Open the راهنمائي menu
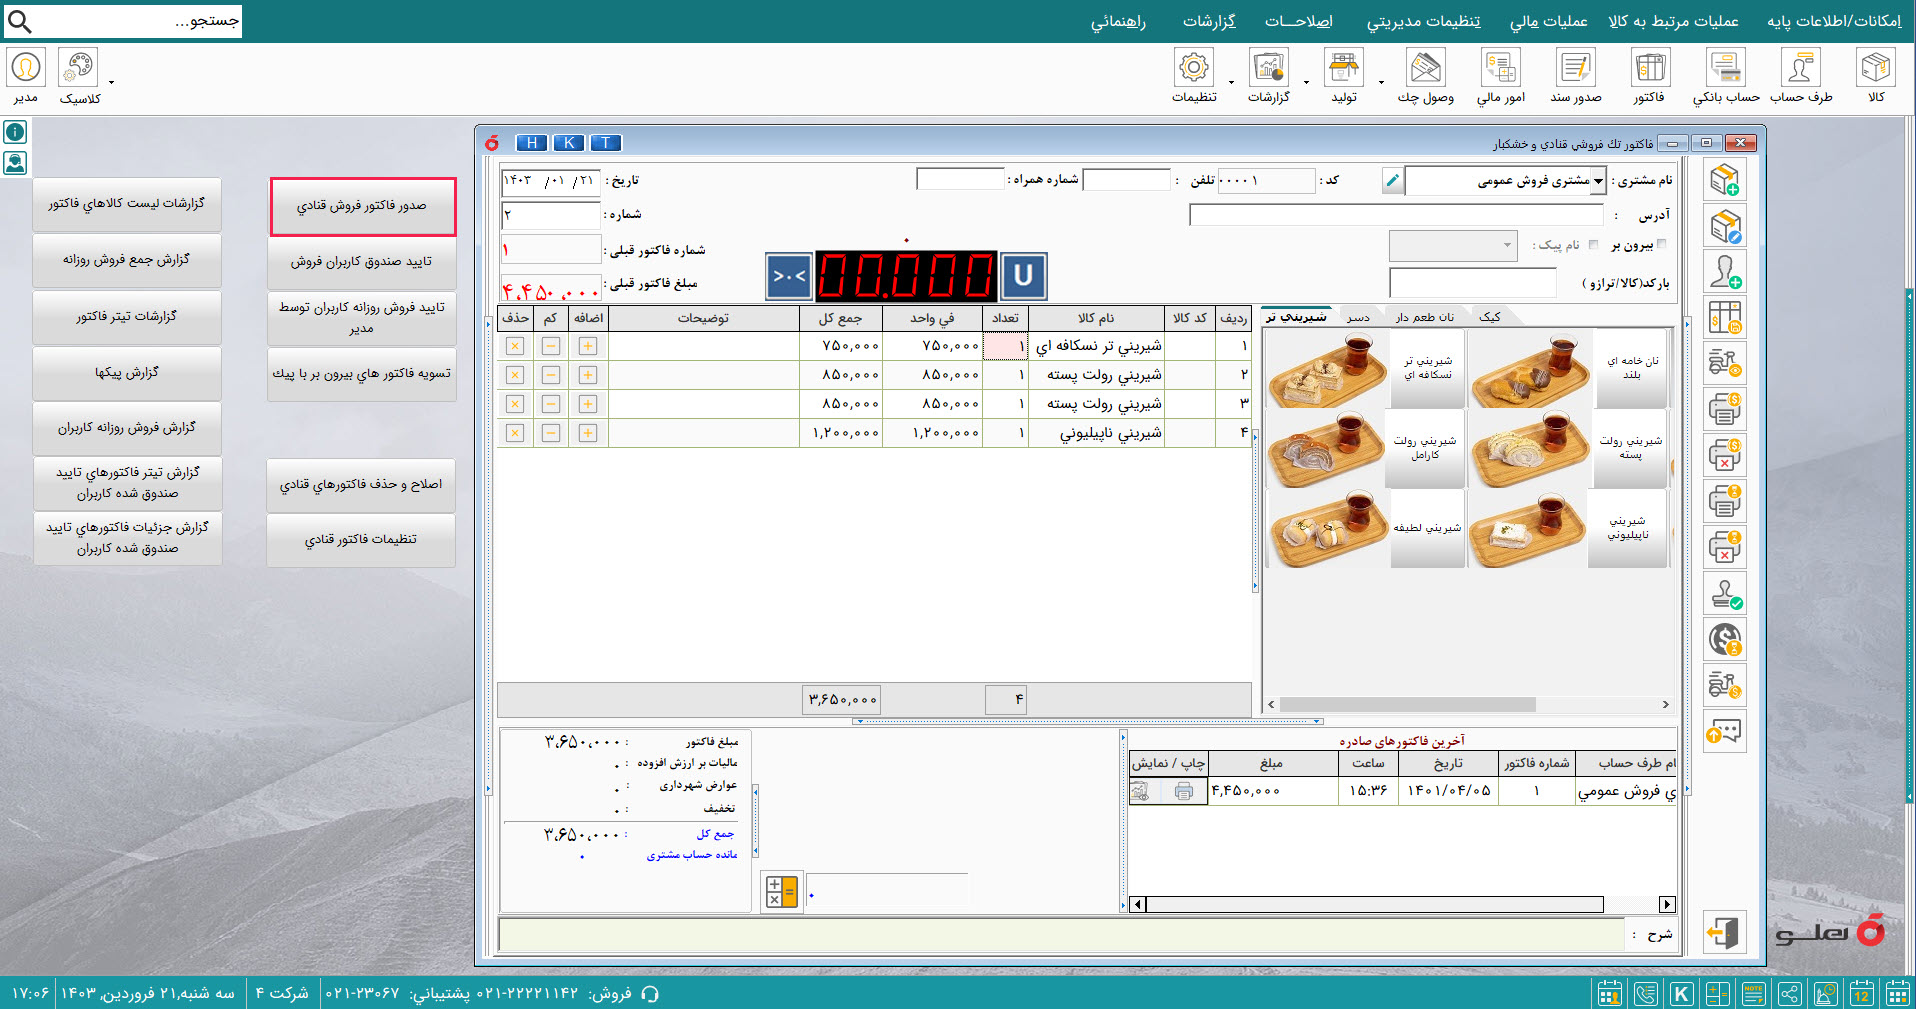 point(1118,21)
